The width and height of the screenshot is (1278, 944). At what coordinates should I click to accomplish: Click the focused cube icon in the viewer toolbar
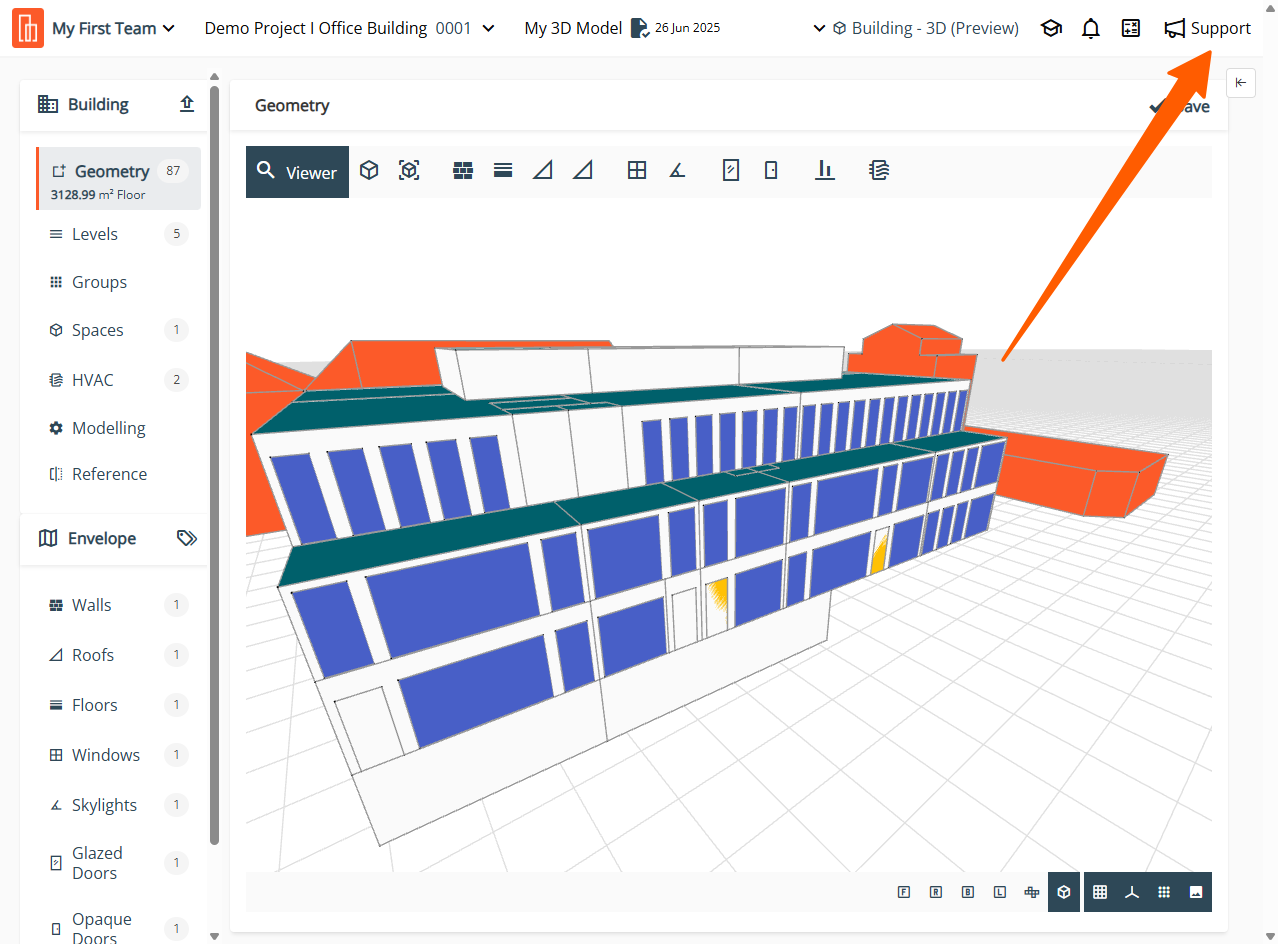pyautogui.click(x=409, y=171)
